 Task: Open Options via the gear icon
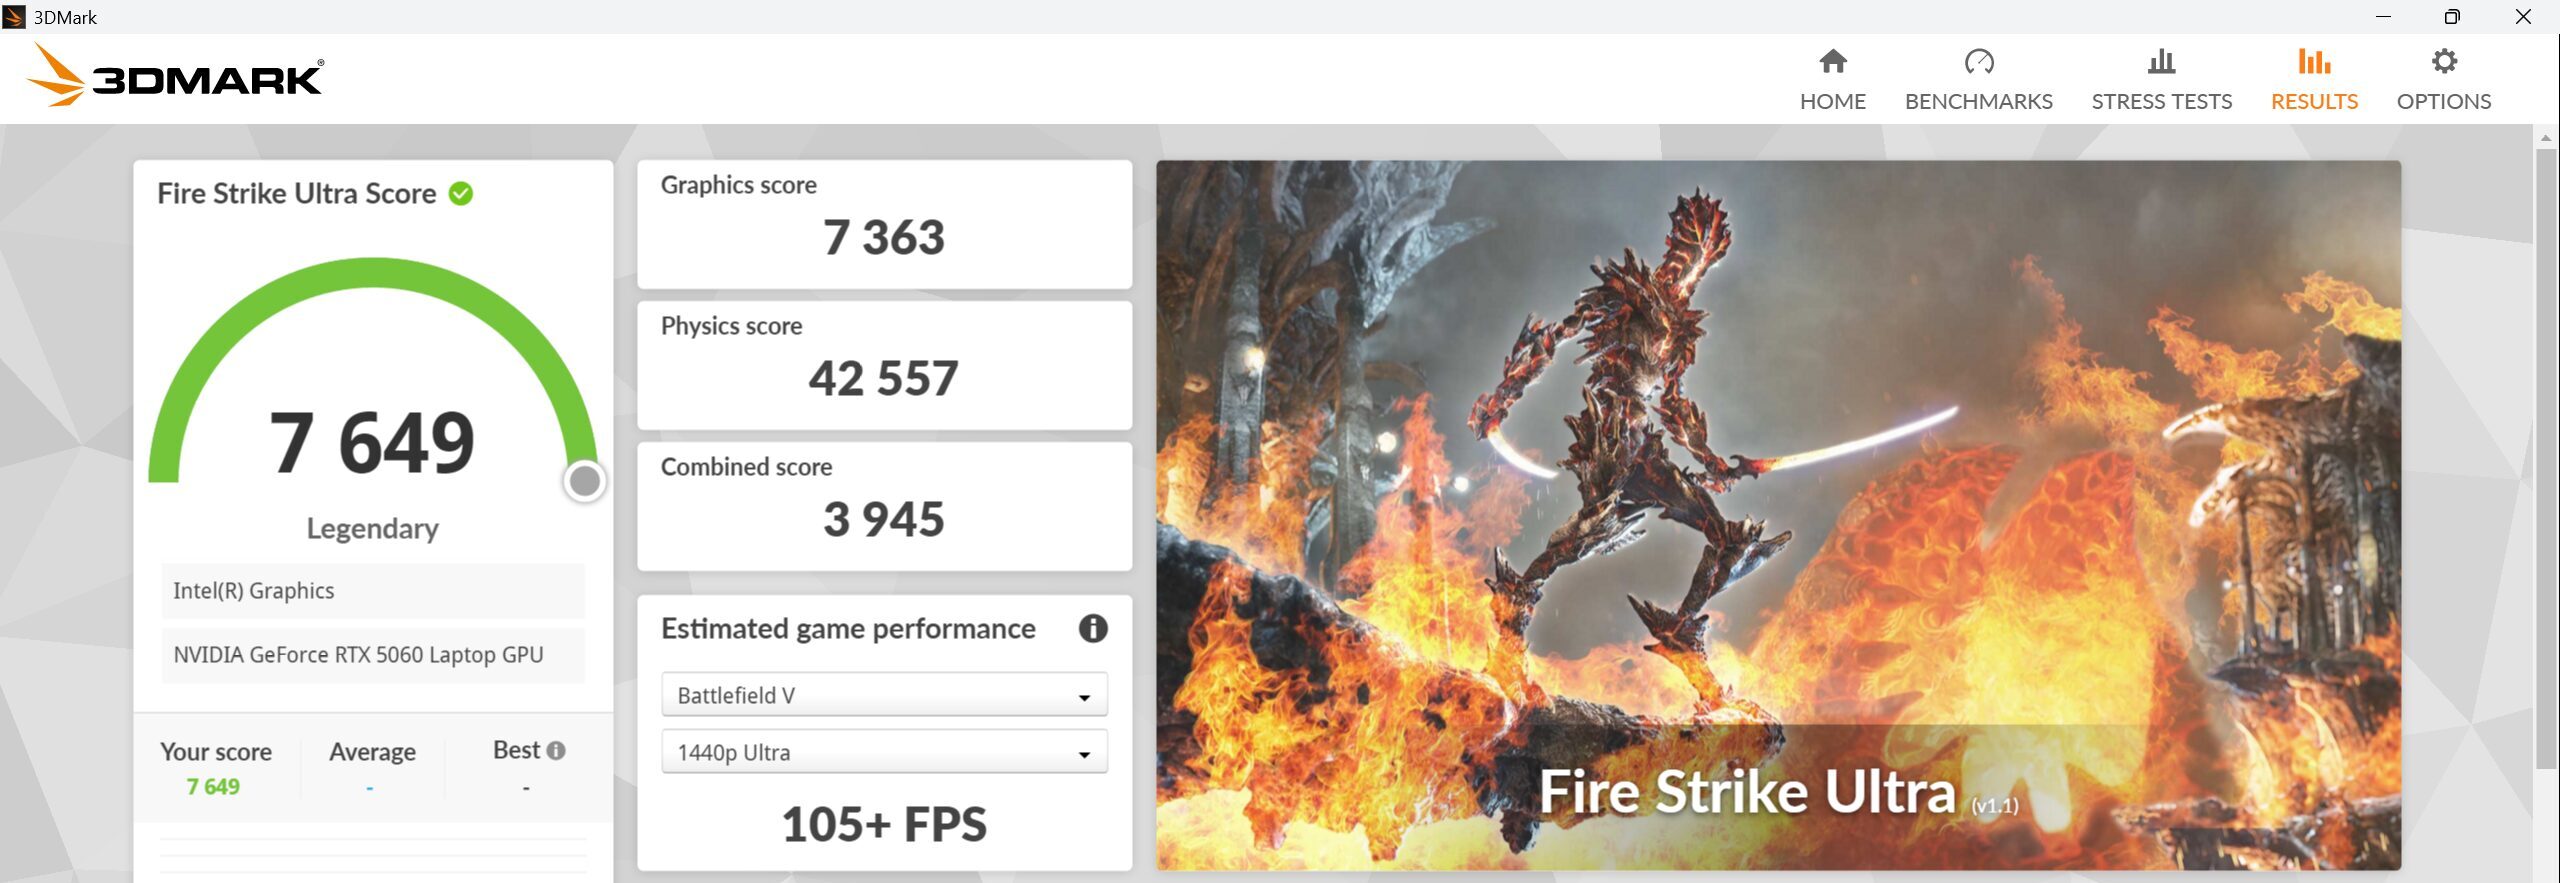[2443, 62]
